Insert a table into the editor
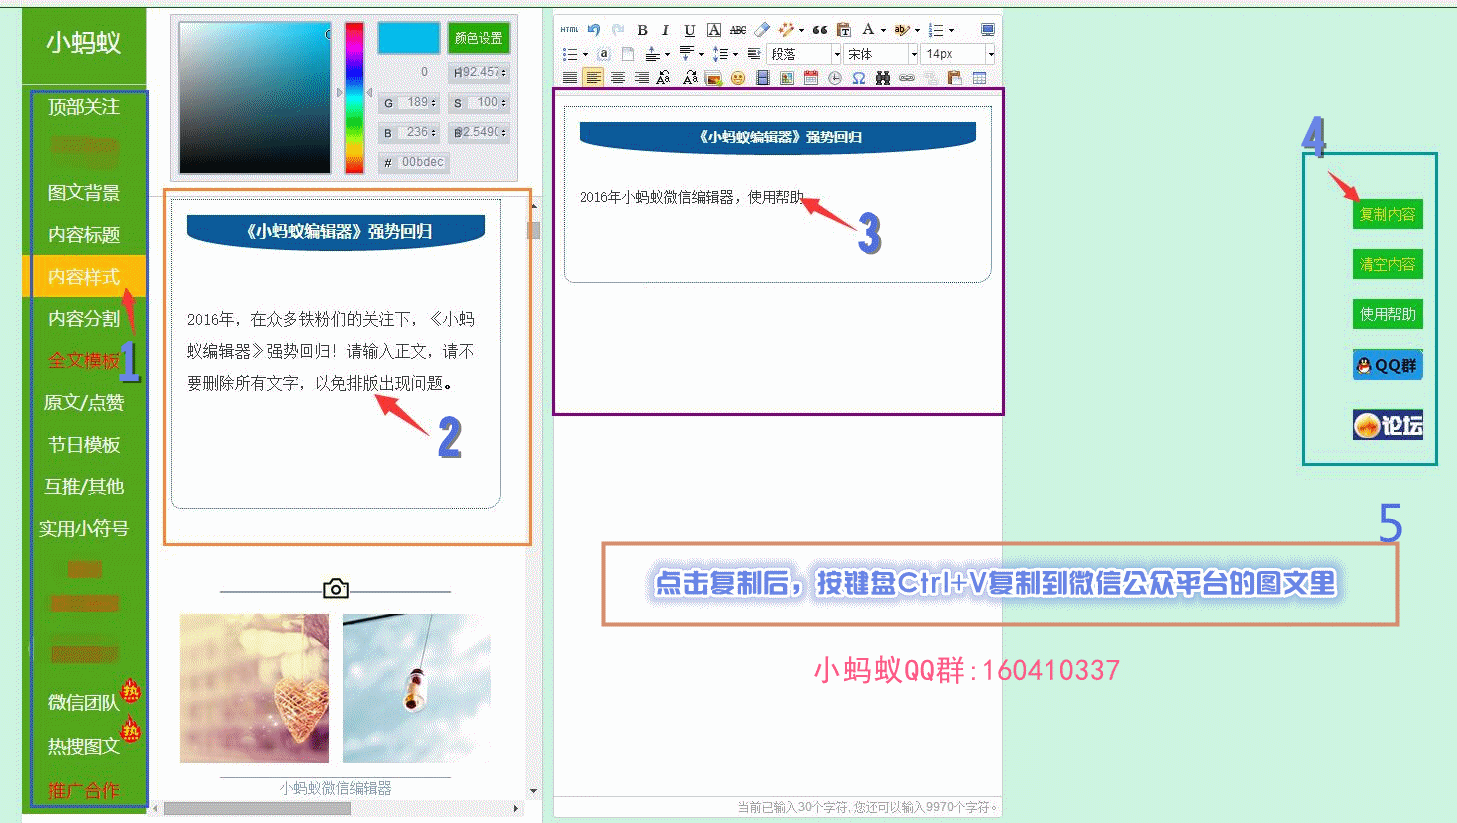The height and width of the screenshot is (823, 1457). tap(980, 78)
